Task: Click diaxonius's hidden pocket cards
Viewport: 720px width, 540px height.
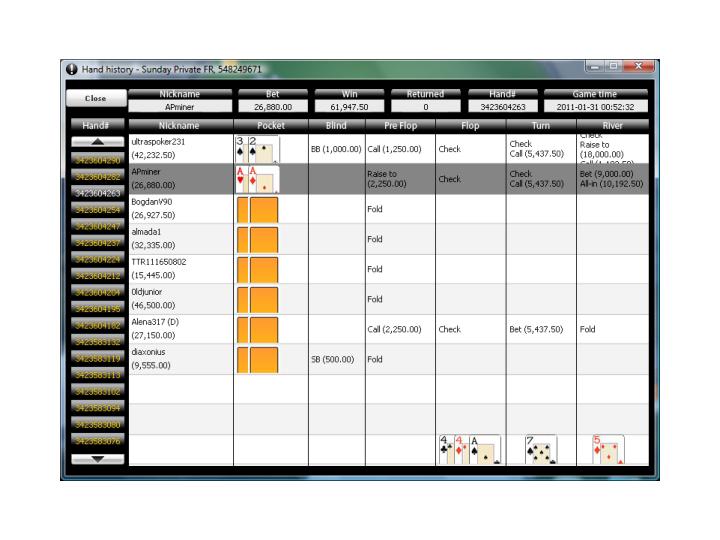Action: click(x=257, y=359)
